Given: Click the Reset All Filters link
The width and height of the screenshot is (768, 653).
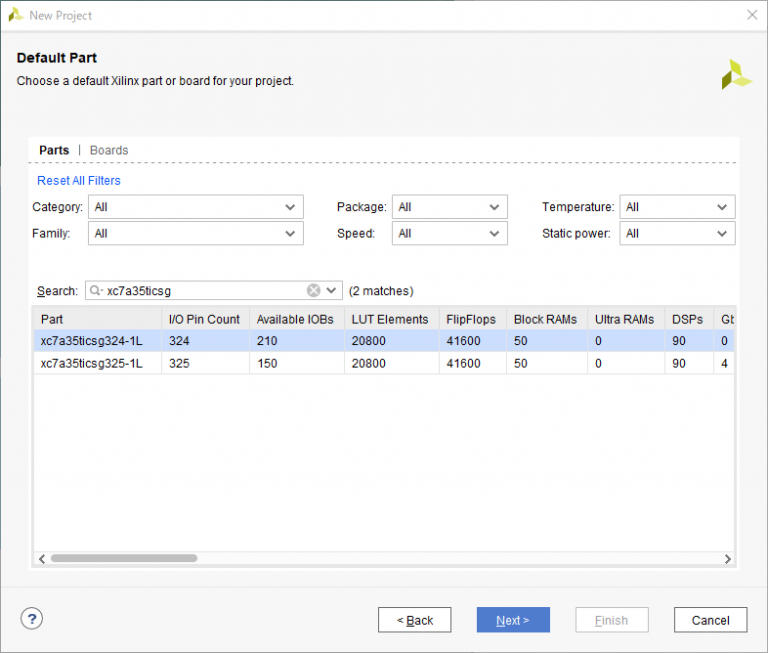Looking at the screenshot, I should (x=79, y=181).
